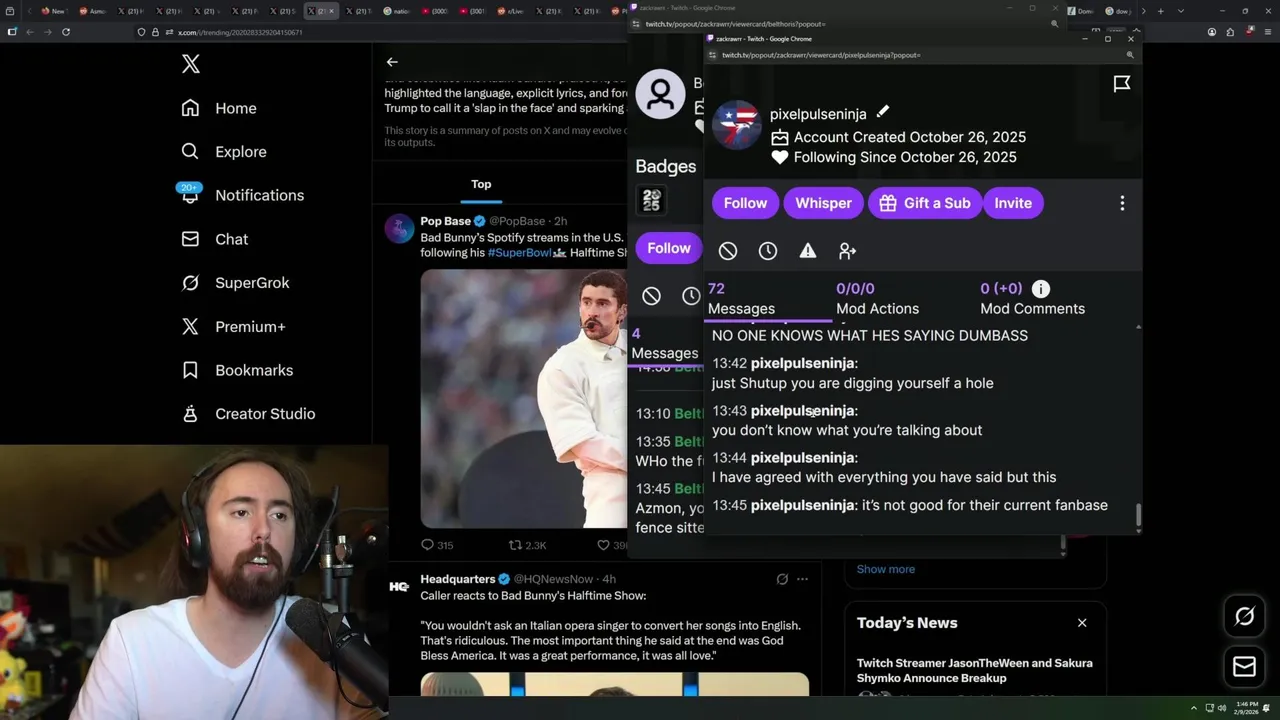Click the Mod Comments info icon
The image size is (1280, 720).
[x=1041, y=289]
